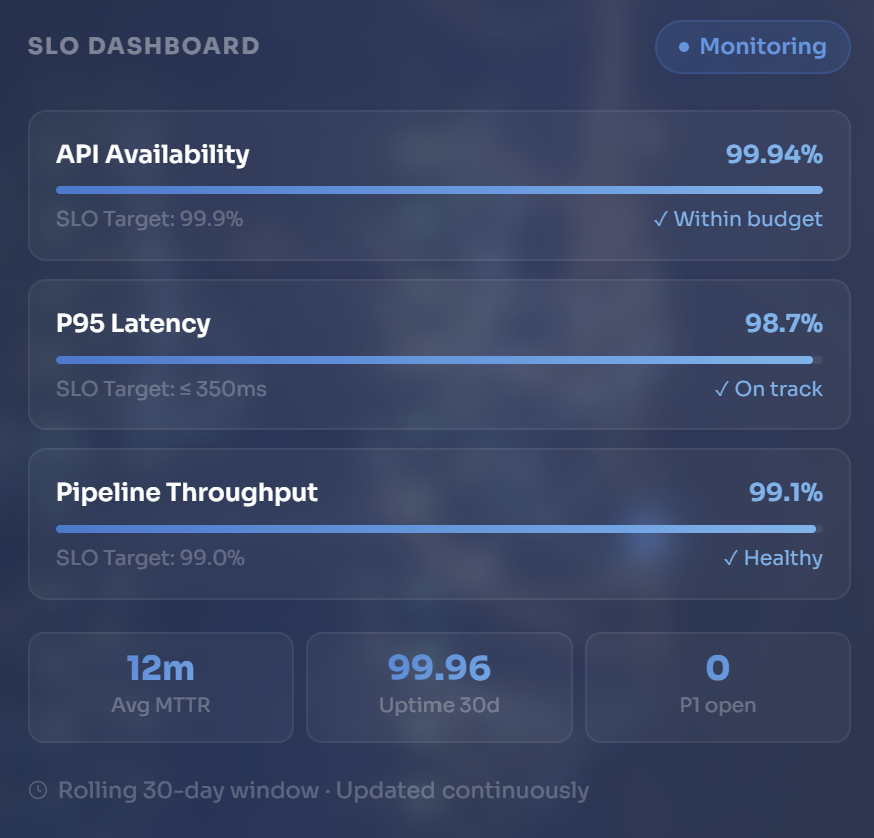Click the SLO Target ≤ 350ms label
The height and width of the screenshot is (838, 874).
[x=161, y=389]
